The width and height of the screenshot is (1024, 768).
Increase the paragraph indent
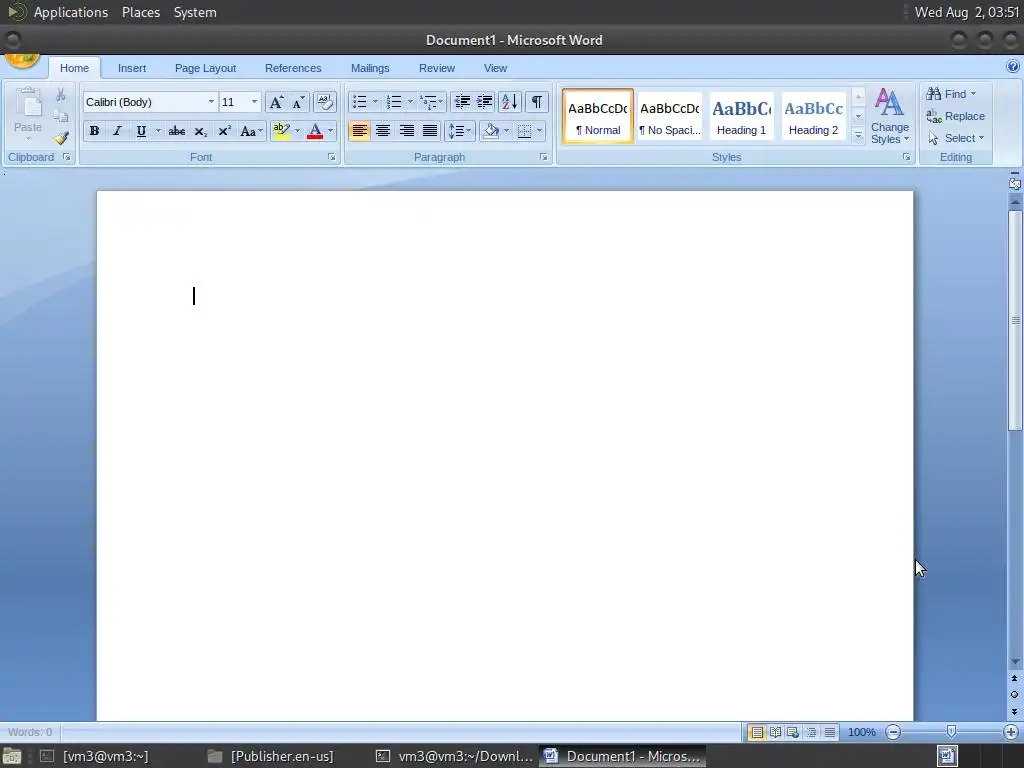pos(485,102)
